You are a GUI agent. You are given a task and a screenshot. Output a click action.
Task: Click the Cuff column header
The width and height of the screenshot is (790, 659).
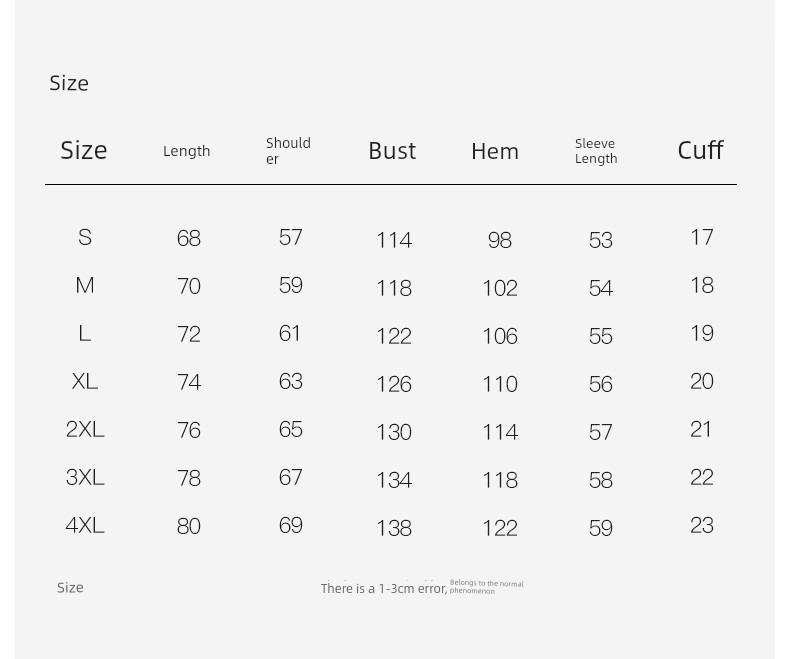pyautogui.click(x=700, y=150)
